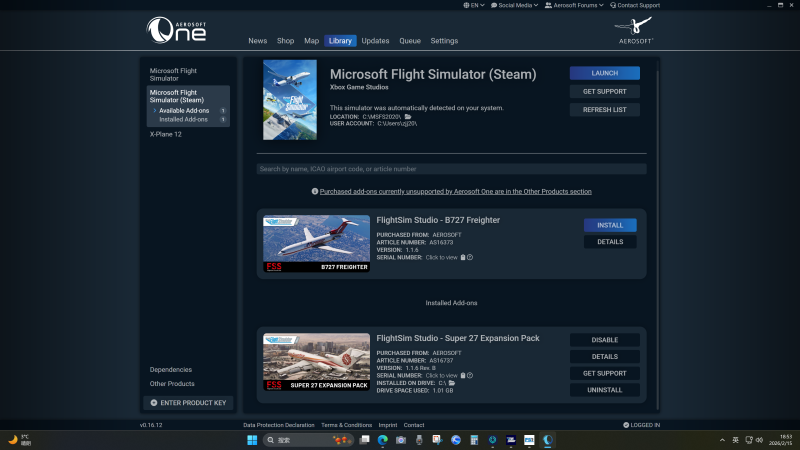The width and height of the screenshot is (800, 450).
Task: Click simulator Get Support button
Action: [x=605, y=91]
